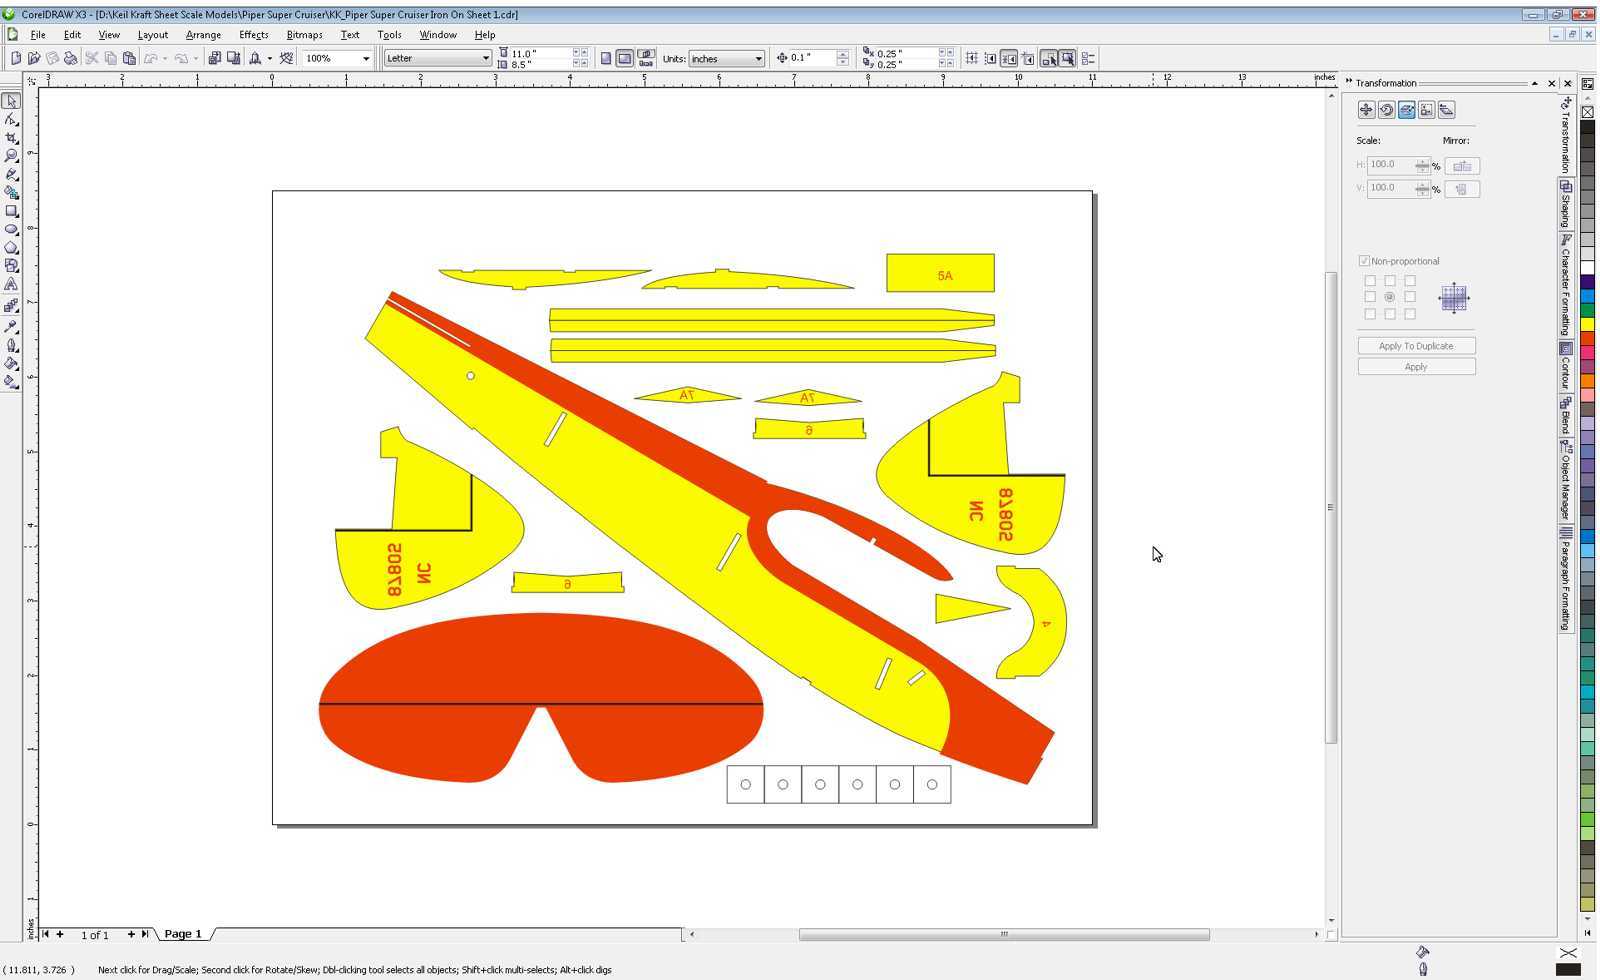1600x980 pixels.
Task: Click the New document icon
Action: (x=16, y=58)
